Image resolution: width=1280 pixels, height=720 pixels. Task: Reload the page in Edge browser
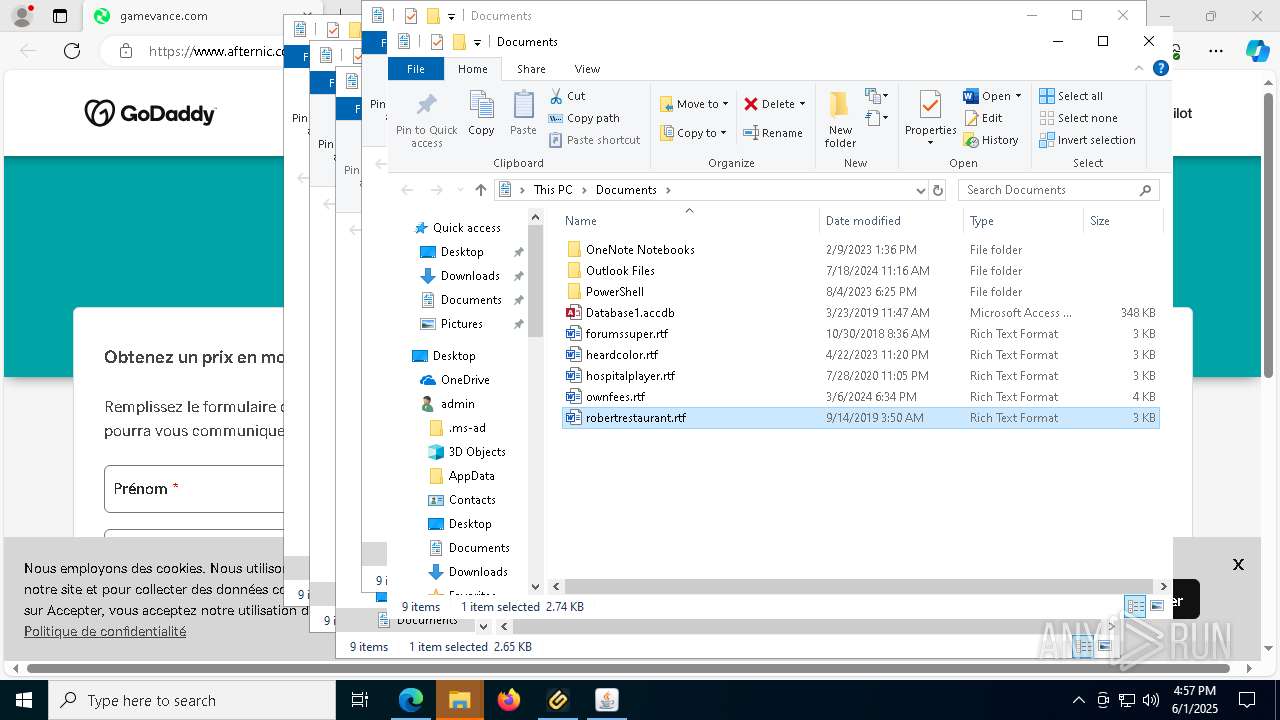(72, 51)
